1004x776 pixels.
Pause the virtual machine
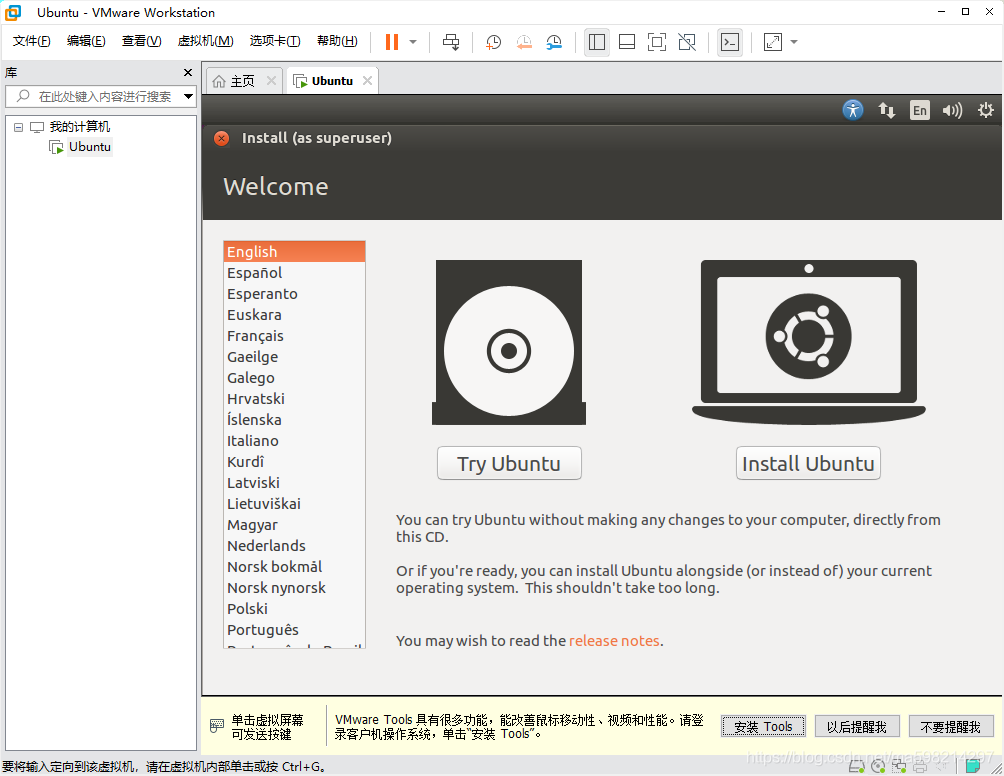[x=392, y=42]
